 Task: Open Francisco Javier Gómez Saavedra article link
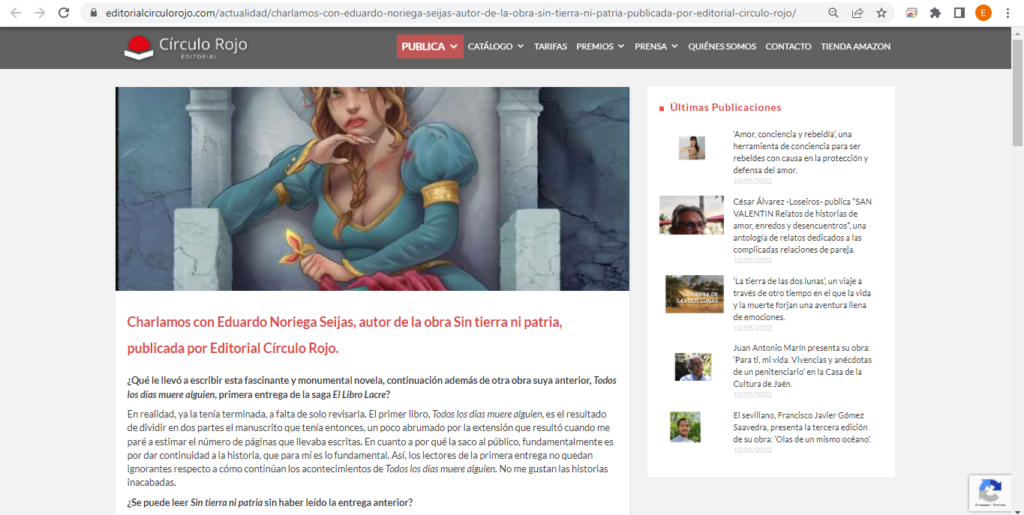click(x=802, y=427)
